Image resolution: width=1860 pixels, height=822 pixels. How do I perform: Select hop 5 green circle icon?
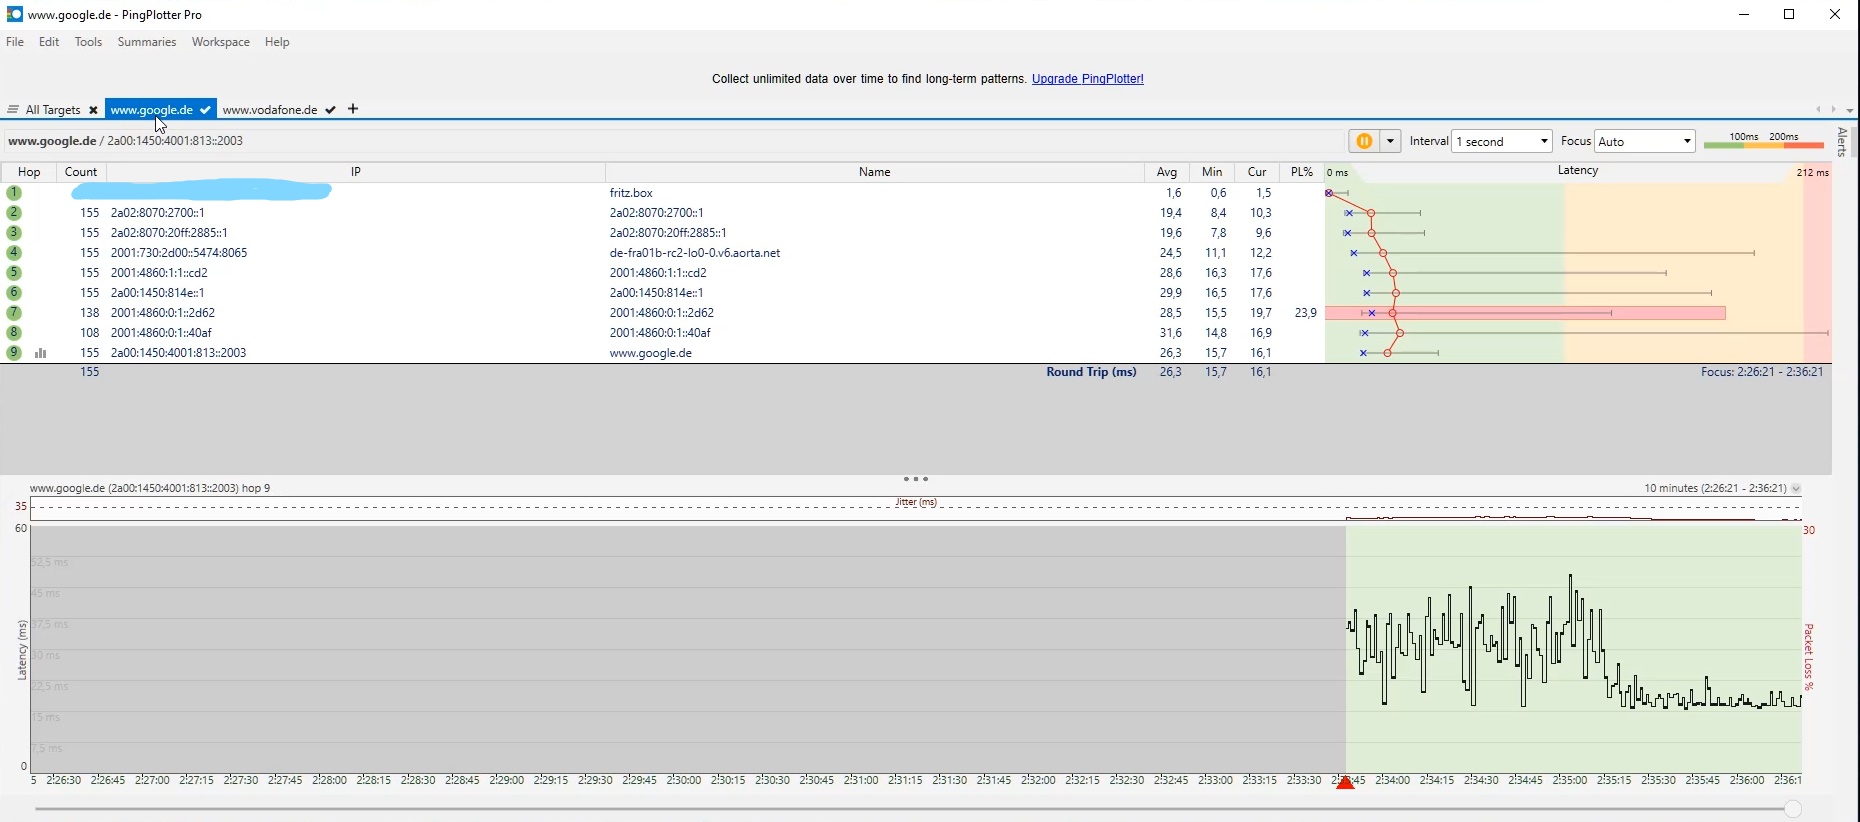(14, 273)
